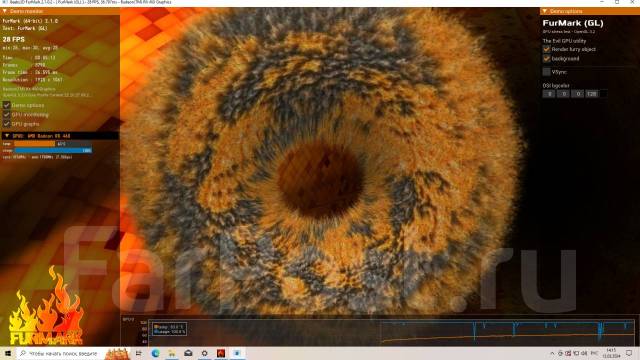
Task: Open File Explorer from the taskbar
Action: (172, 353)
